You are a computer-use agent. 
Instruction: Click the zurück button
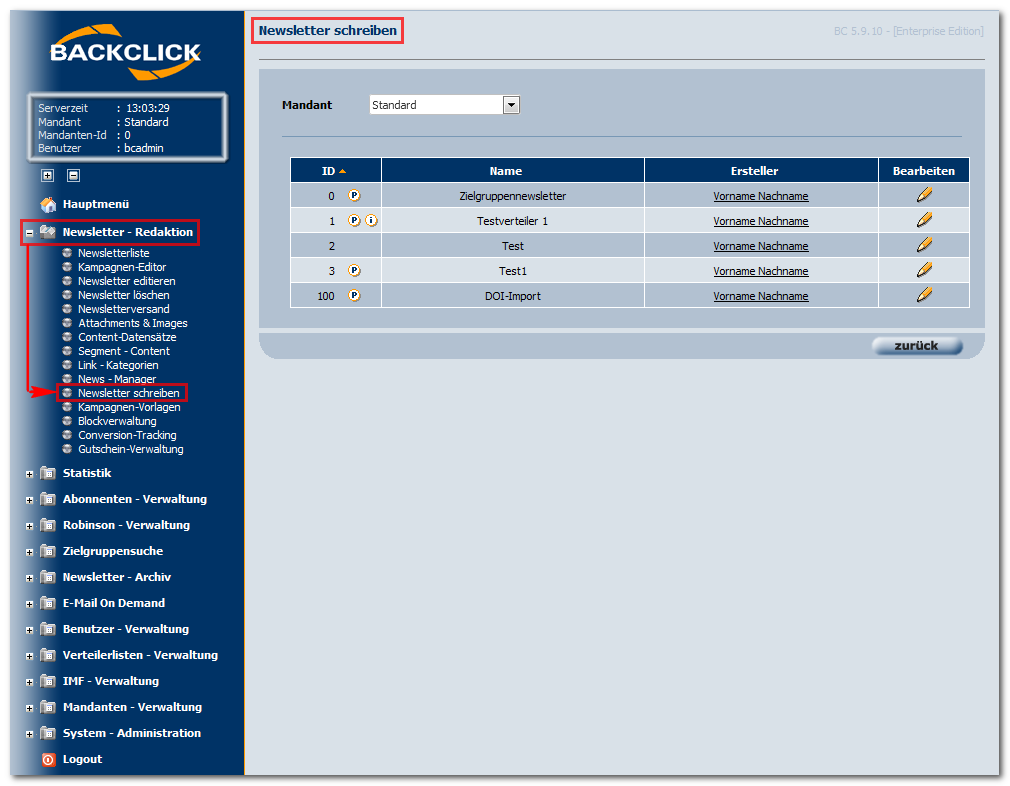point(917,346)
